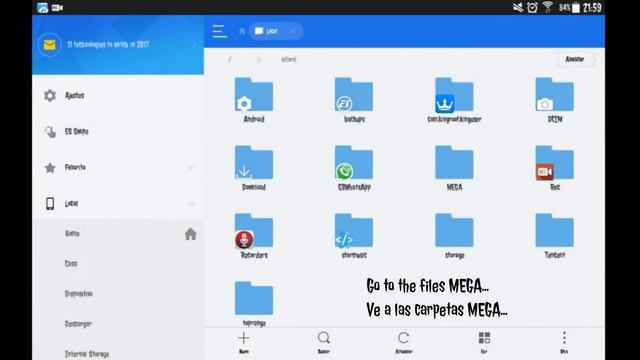Tap the screen recording status icon

(58, 8)
